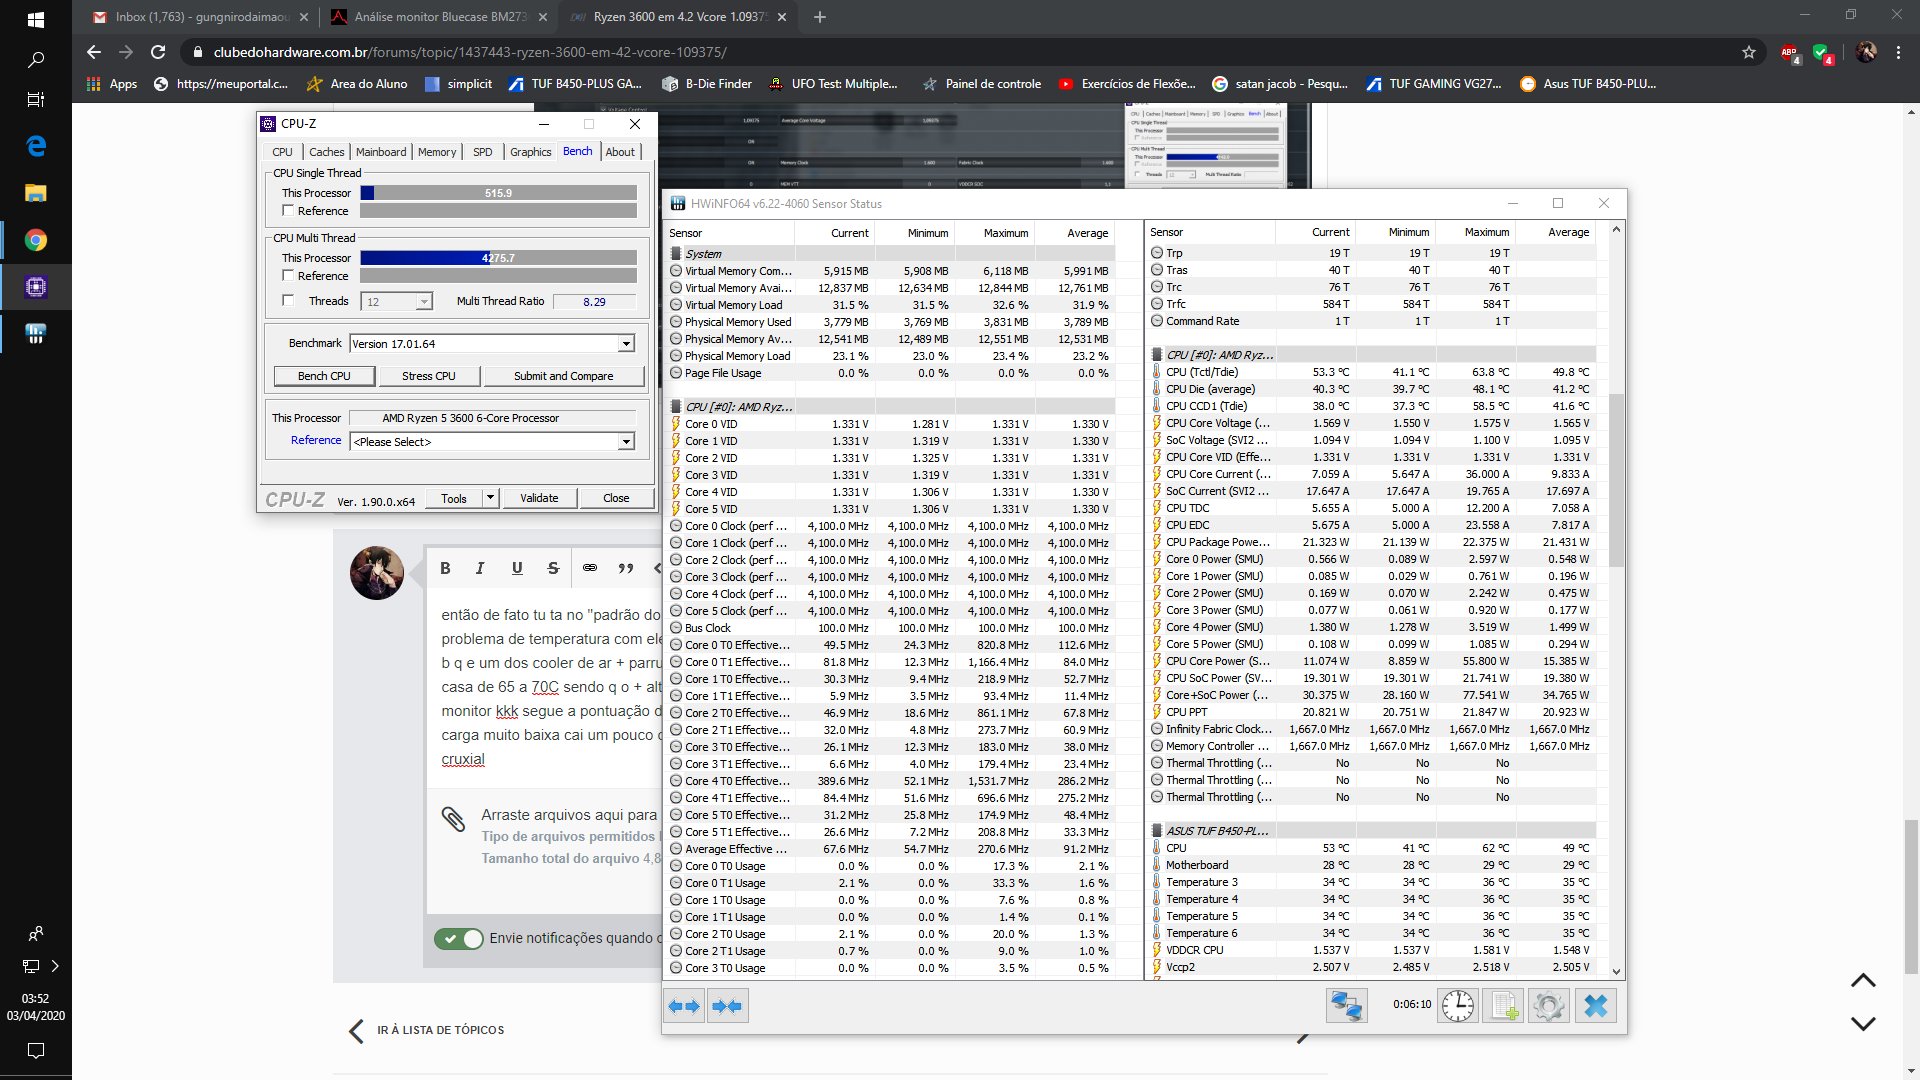Toggle 'Envie notificações' switch off
This screenshot has width=1920, height=1080.
[459, 938]
